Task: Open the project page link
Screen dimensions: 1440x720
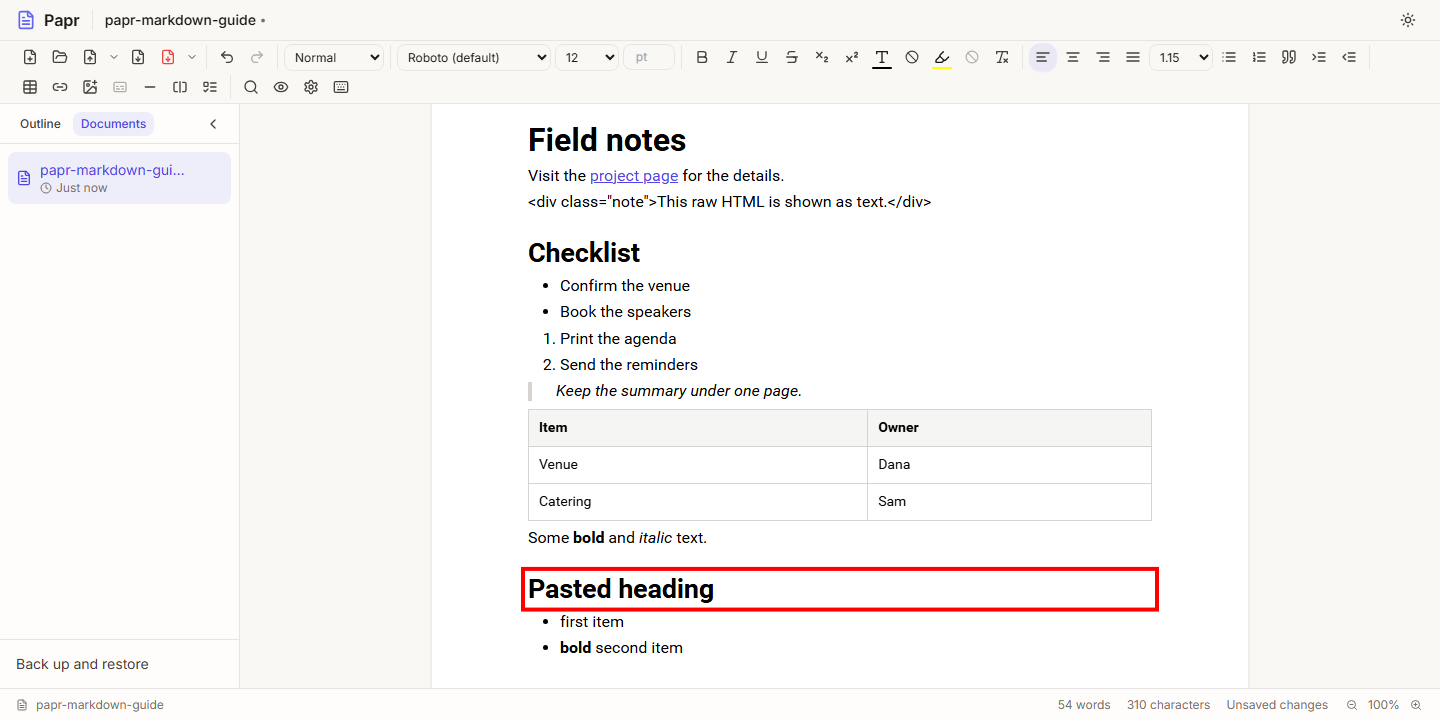Action: point(634,176)
